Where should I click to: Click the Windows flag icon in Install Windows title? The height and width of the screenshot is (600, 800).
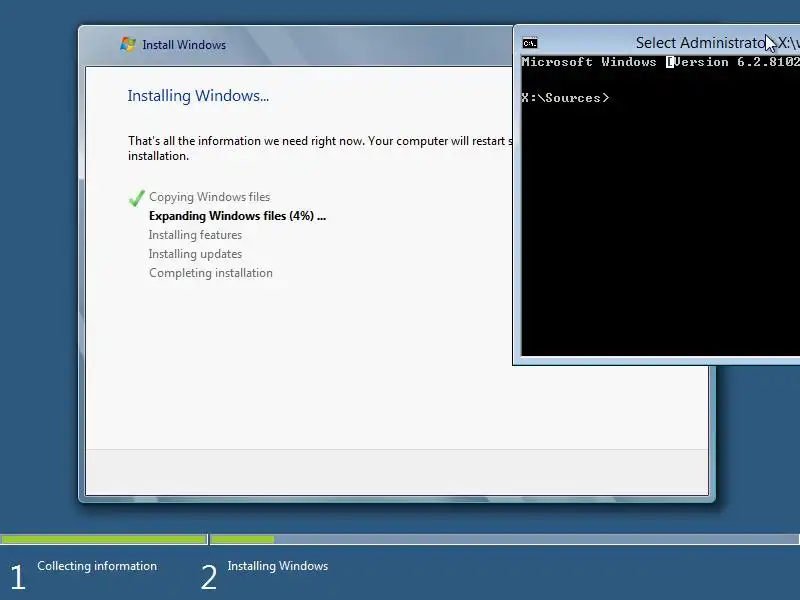128,44
